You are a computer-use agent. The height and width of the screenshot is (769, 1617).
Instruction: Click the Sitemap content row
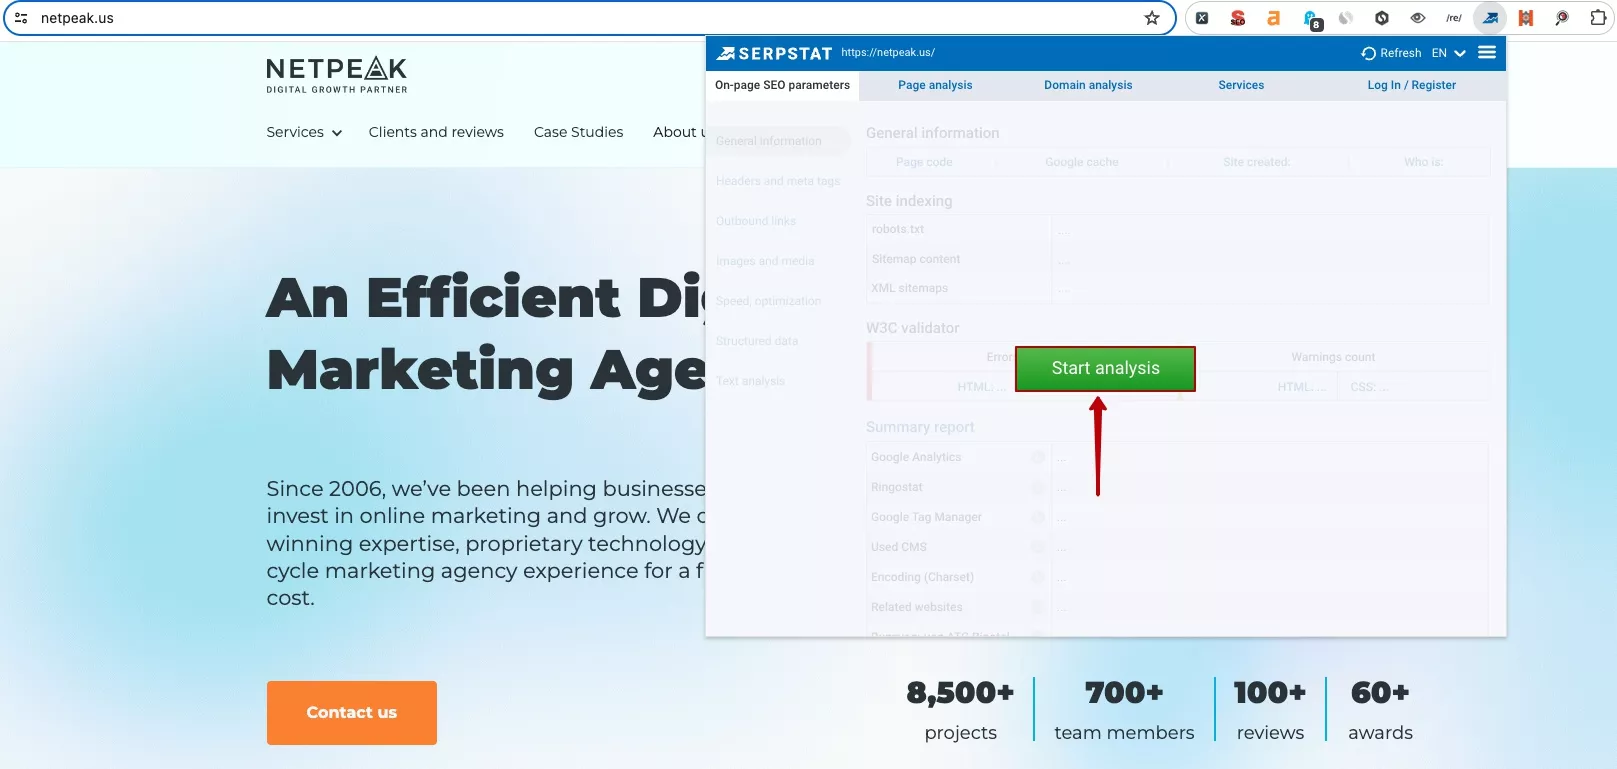pyautogui.click(x=1177, y=259)
